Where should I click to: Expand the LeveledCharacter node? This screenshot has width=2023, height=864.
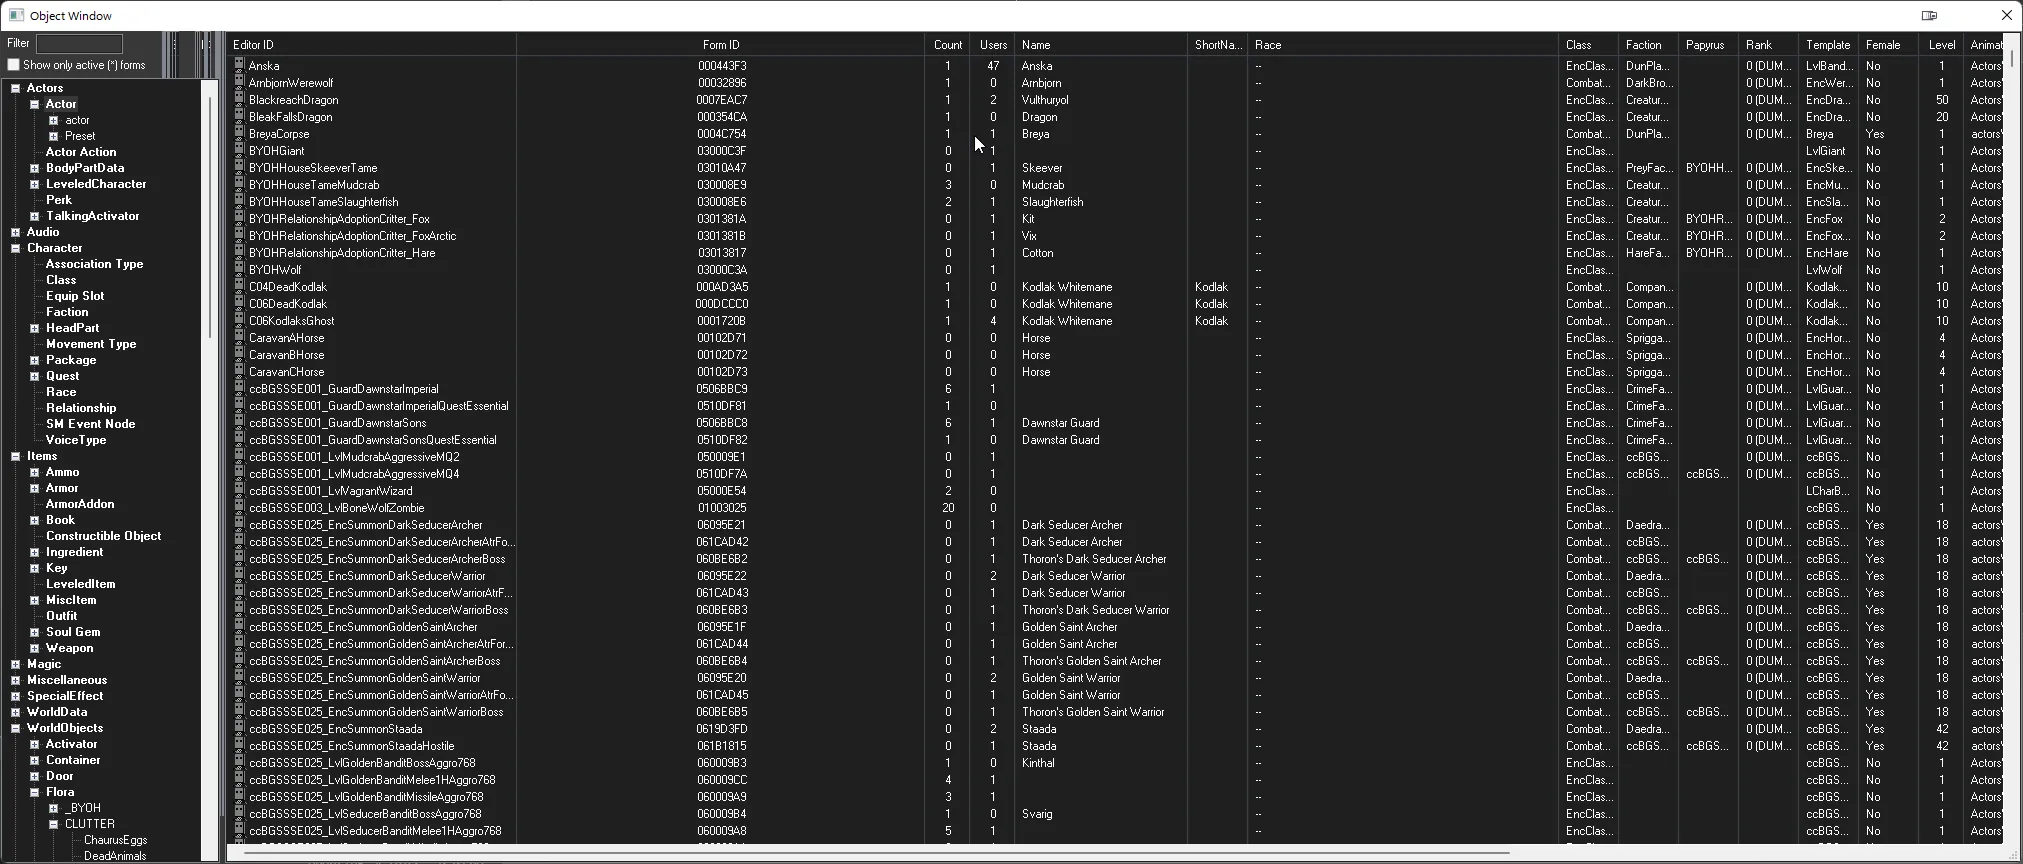[x=34, y=184]
